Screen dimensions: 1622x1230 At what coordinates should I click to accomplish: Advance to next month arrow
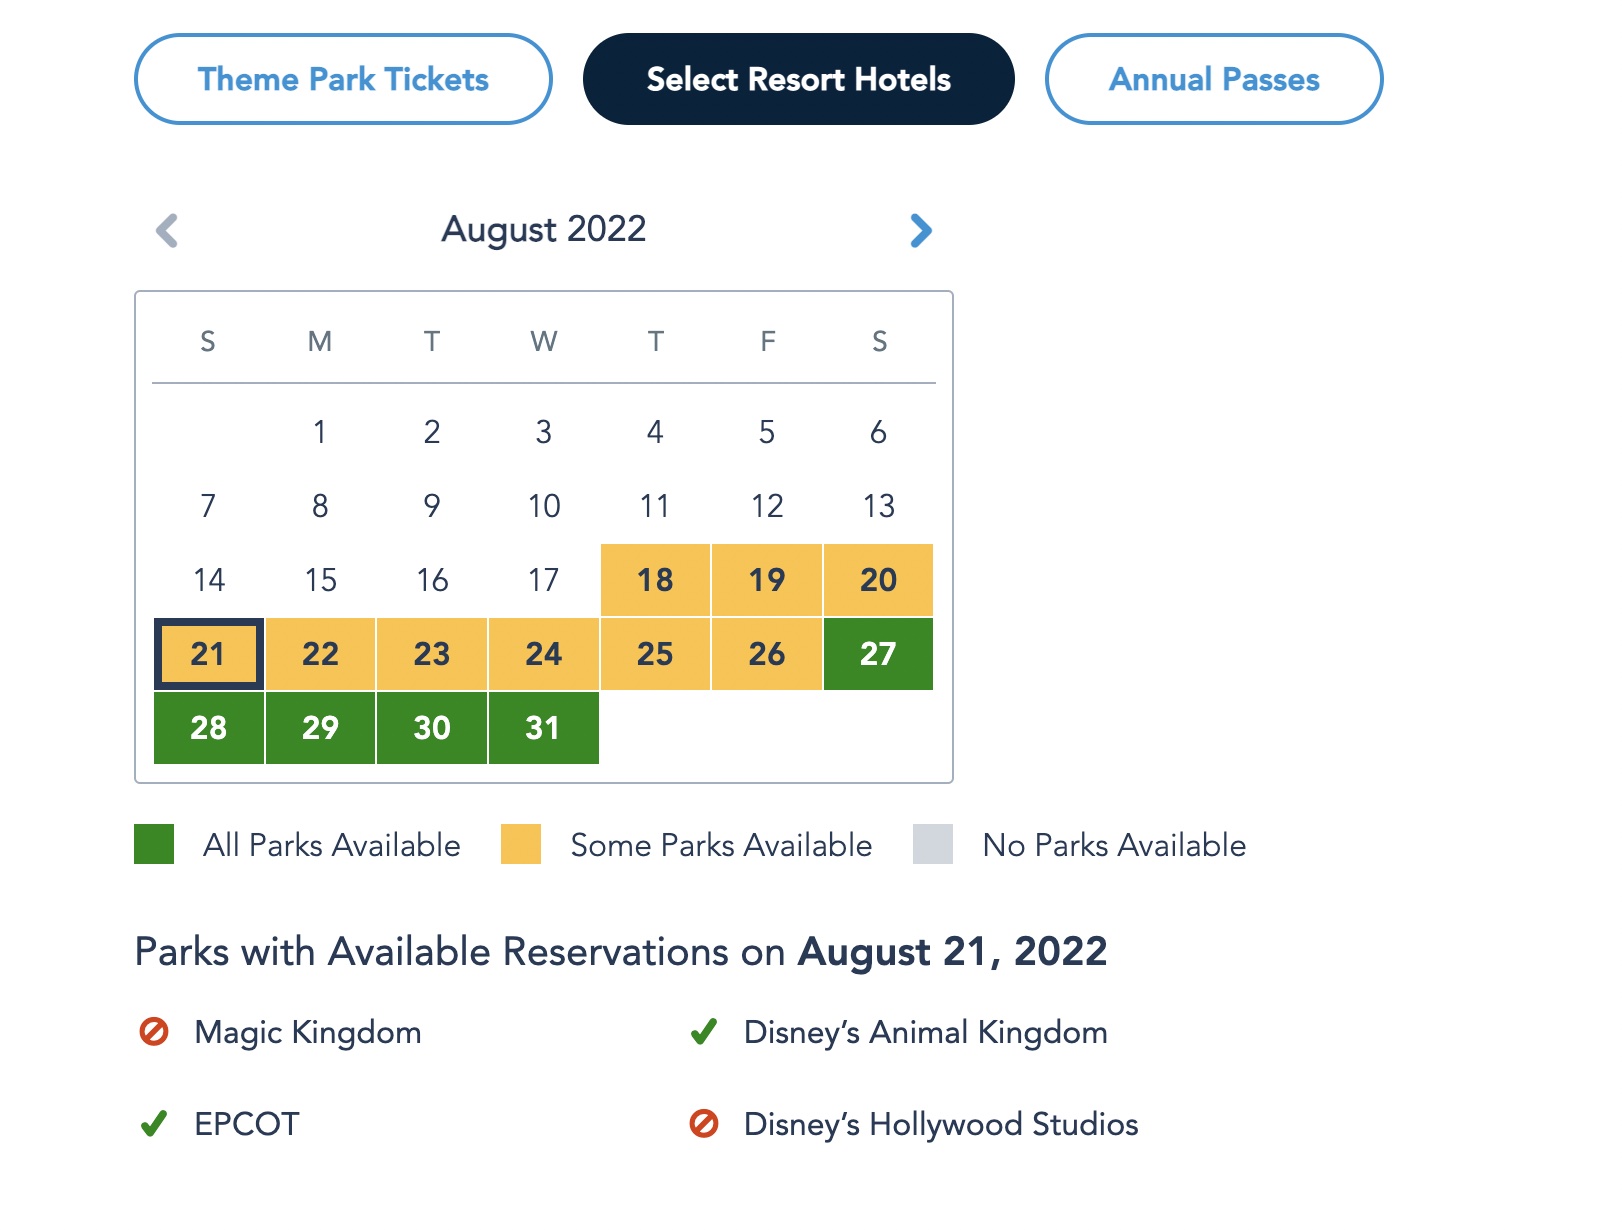tap(920, 230)
